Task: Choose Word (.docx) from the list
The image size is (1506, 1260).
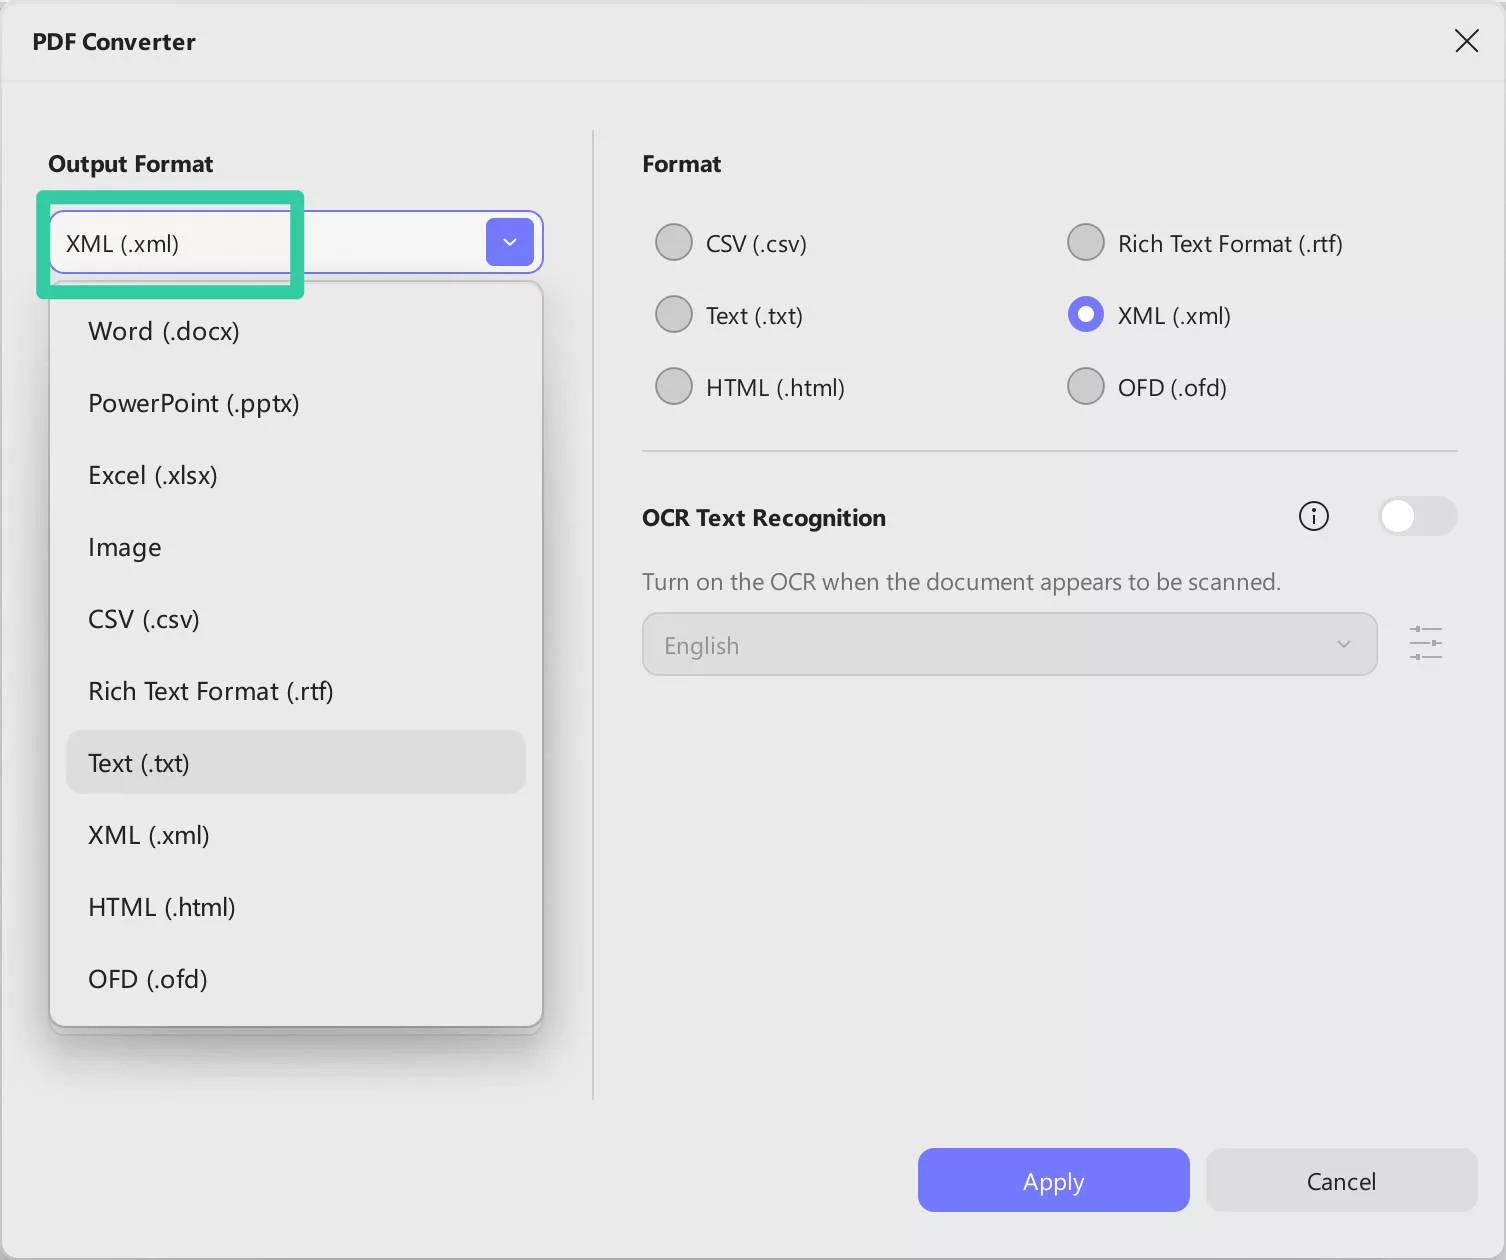Action: pos(164,331)
